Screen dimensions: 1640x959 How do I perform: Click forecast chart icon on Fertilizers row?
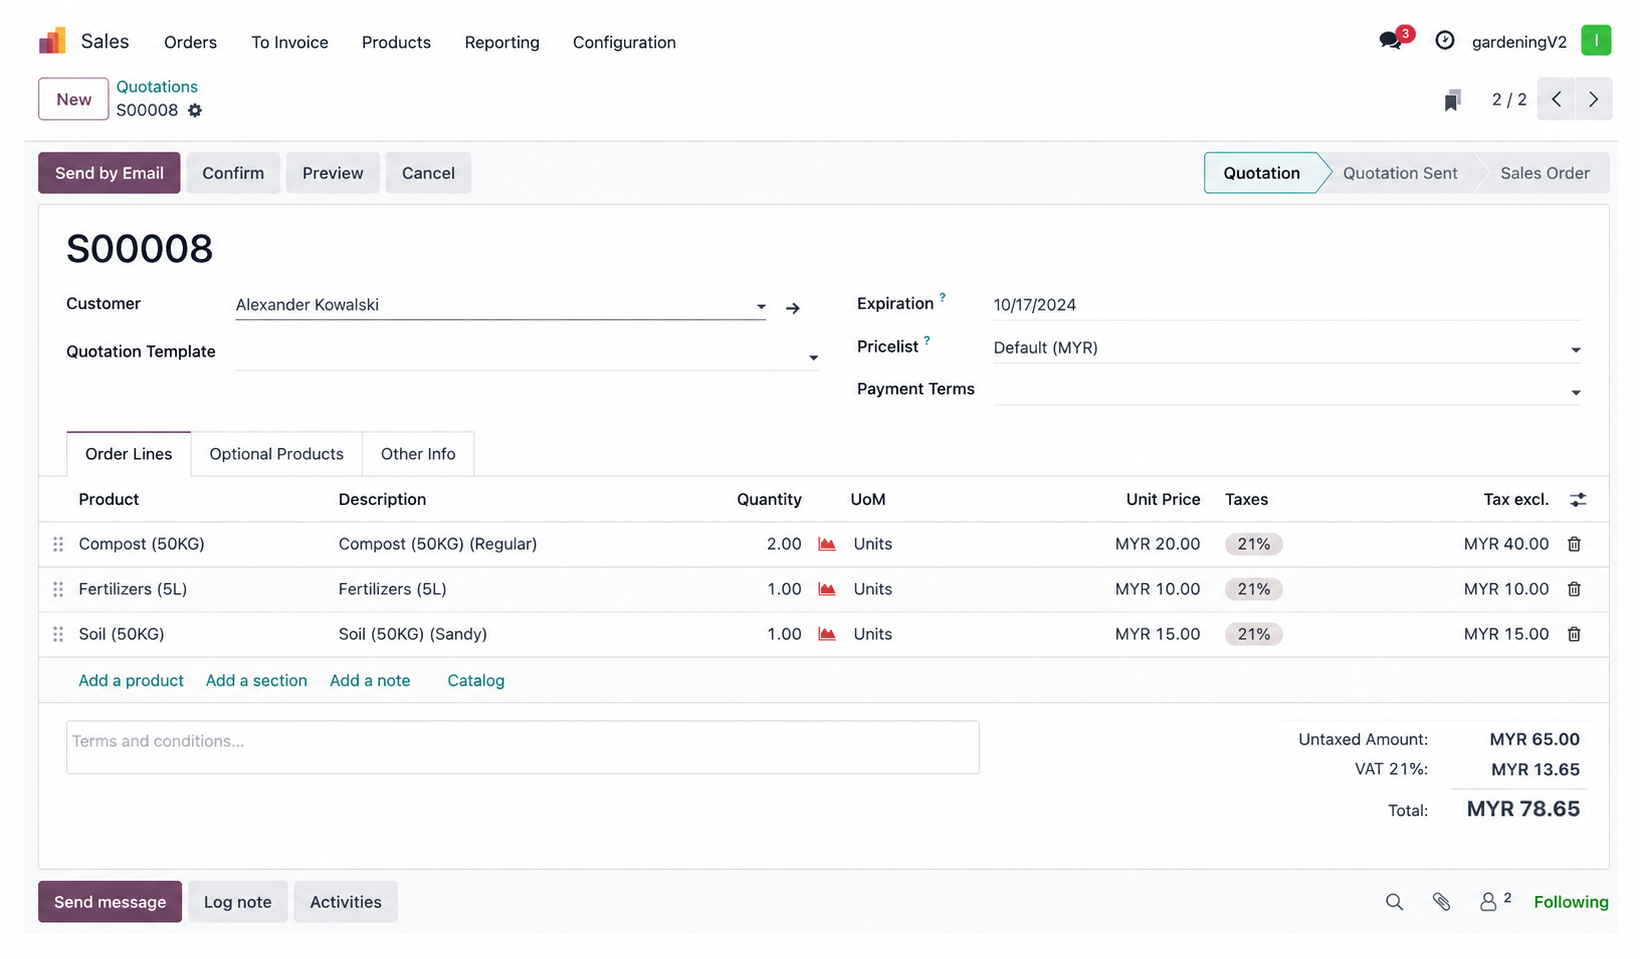827,589
